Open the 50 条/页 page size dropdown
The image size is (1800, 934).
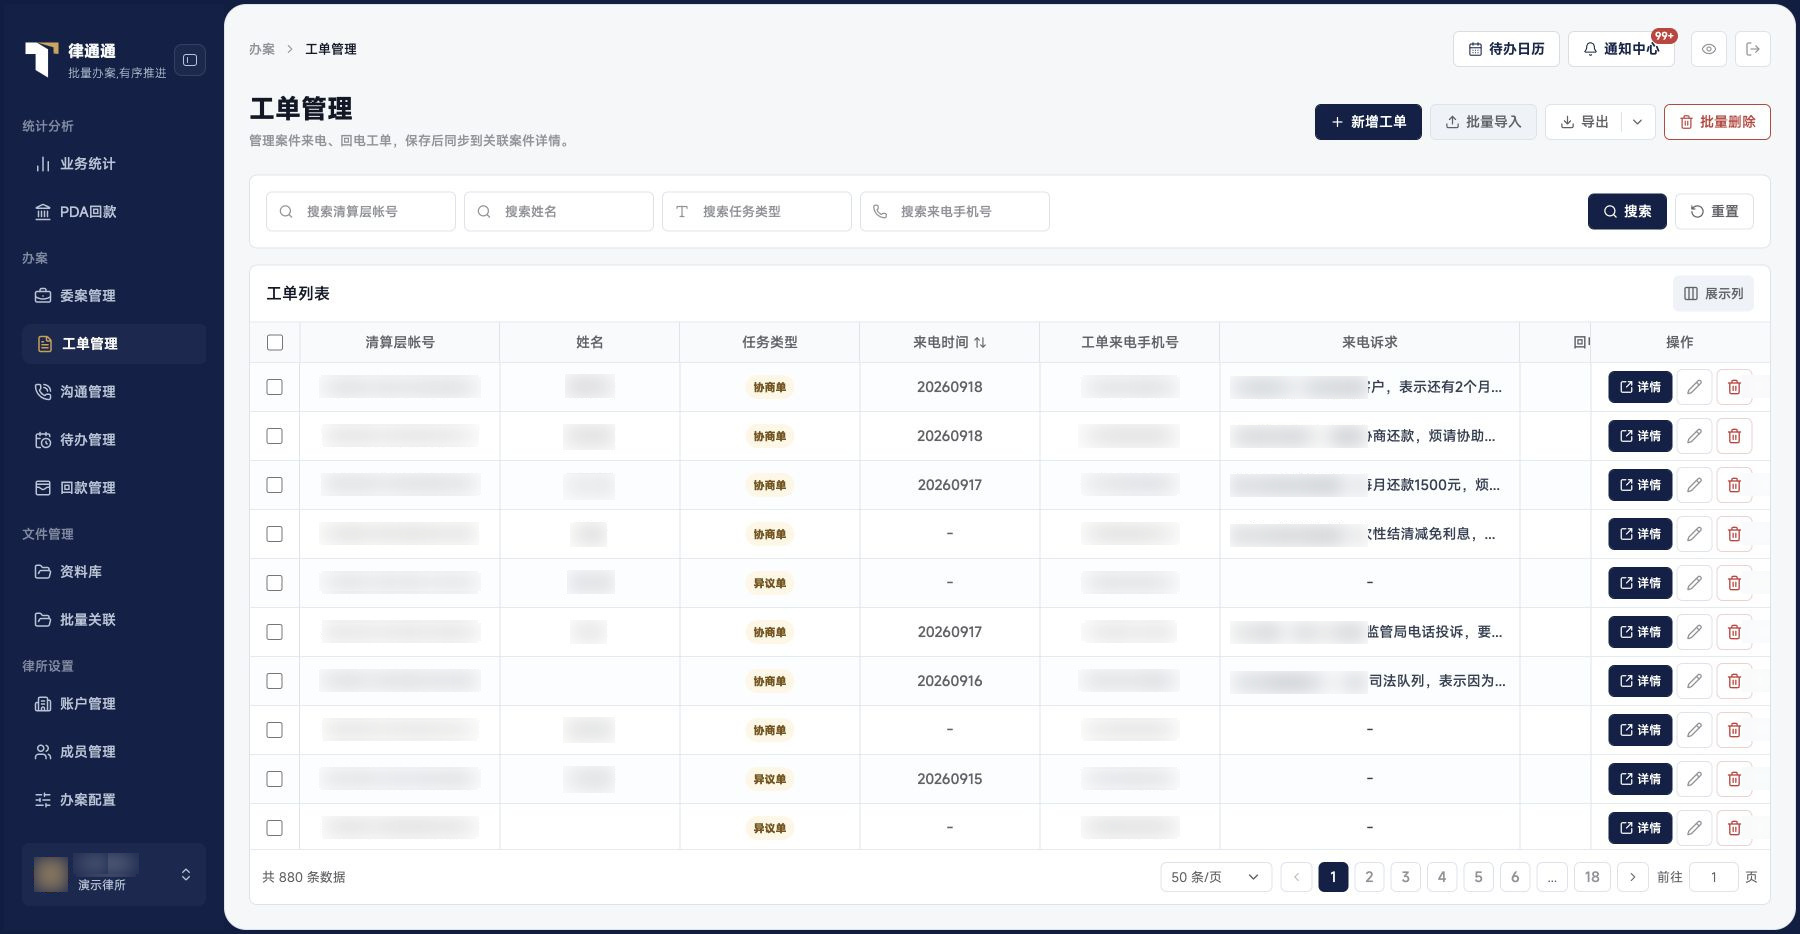click(1216, 877)
